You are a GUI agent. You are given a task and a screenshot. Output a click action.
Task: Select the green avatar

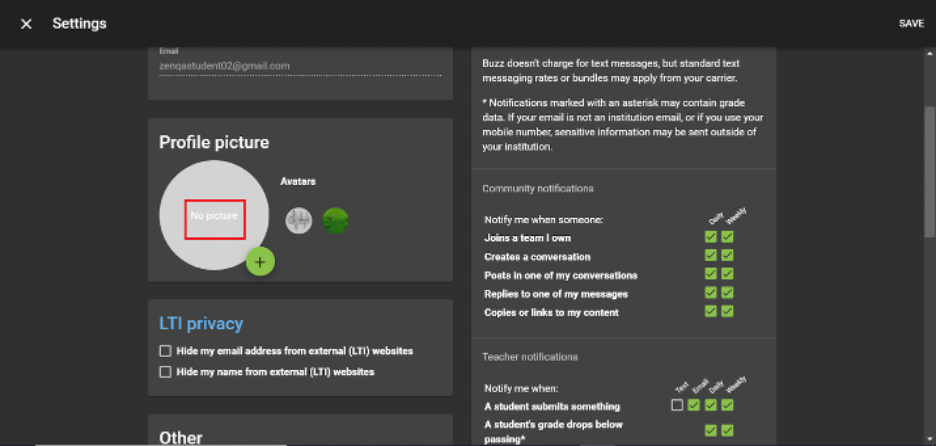pyautogui.click(x=335, y=221)
